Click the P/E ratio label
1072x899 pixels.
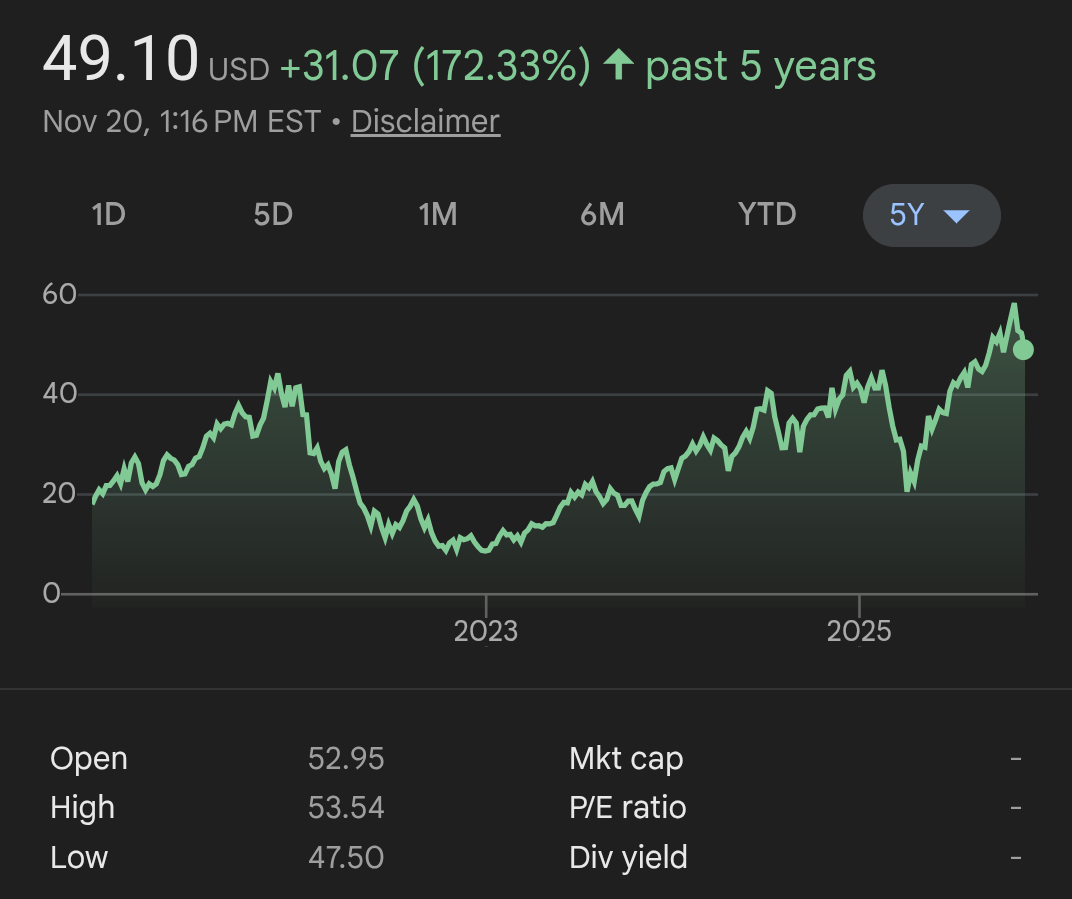(628, 808)
